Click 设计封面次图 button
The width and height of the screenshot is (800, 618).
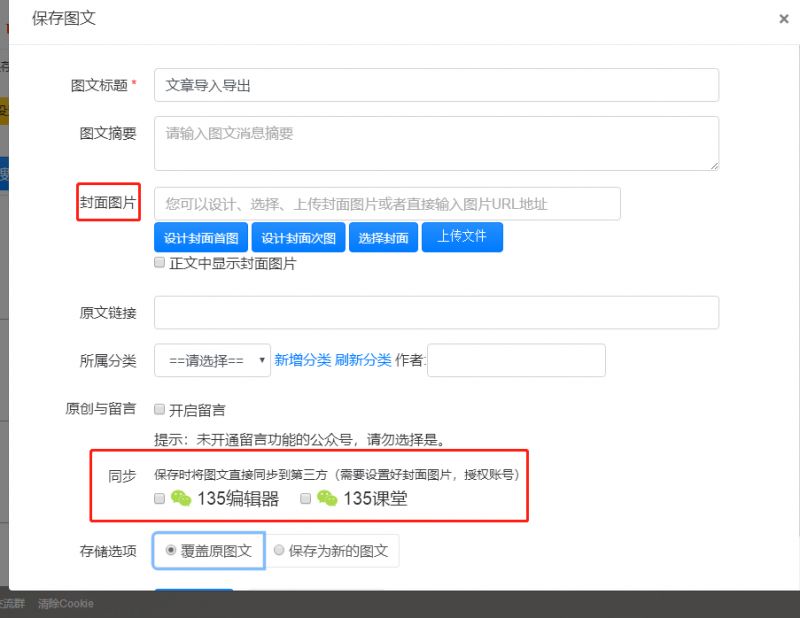click(298, 237)
